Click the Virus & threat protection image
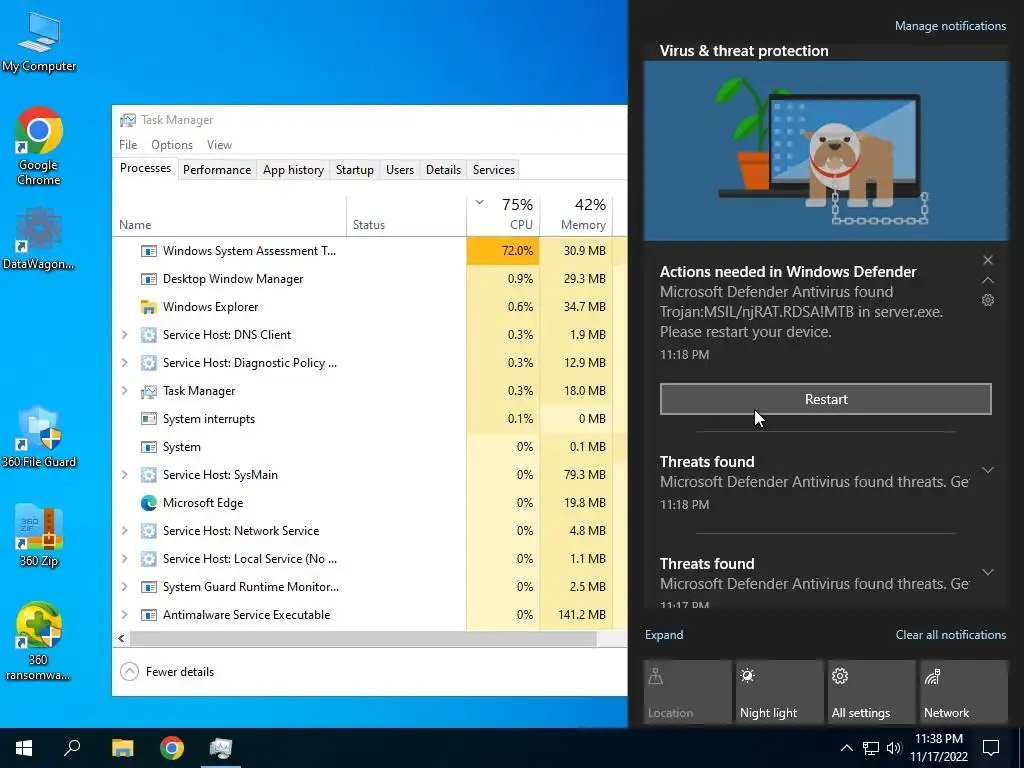The height and width of the screenshot is (768, 1024). coord(825,151)
